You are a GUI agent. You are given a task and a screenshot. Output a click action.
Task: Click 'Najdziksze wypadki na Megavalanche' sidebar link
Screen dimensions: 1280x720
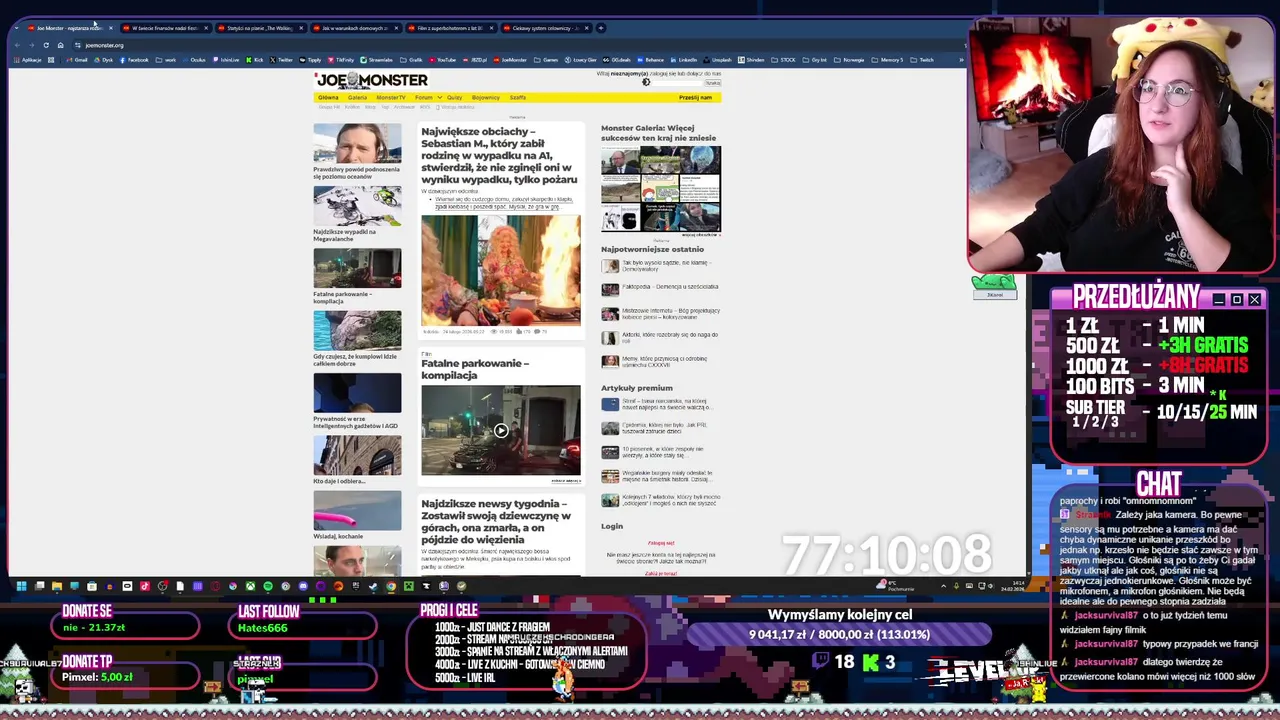click(x=345, y=234)
